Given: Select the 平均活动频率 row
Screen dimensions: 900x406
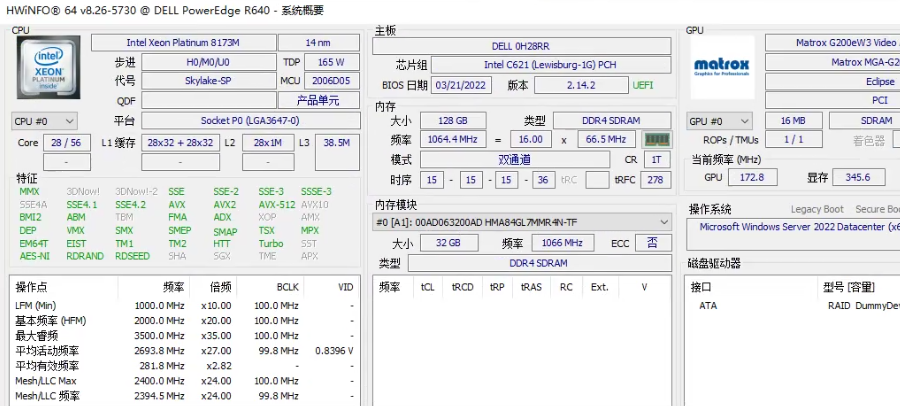Looking at the screenshot, I should pos(184,350).
